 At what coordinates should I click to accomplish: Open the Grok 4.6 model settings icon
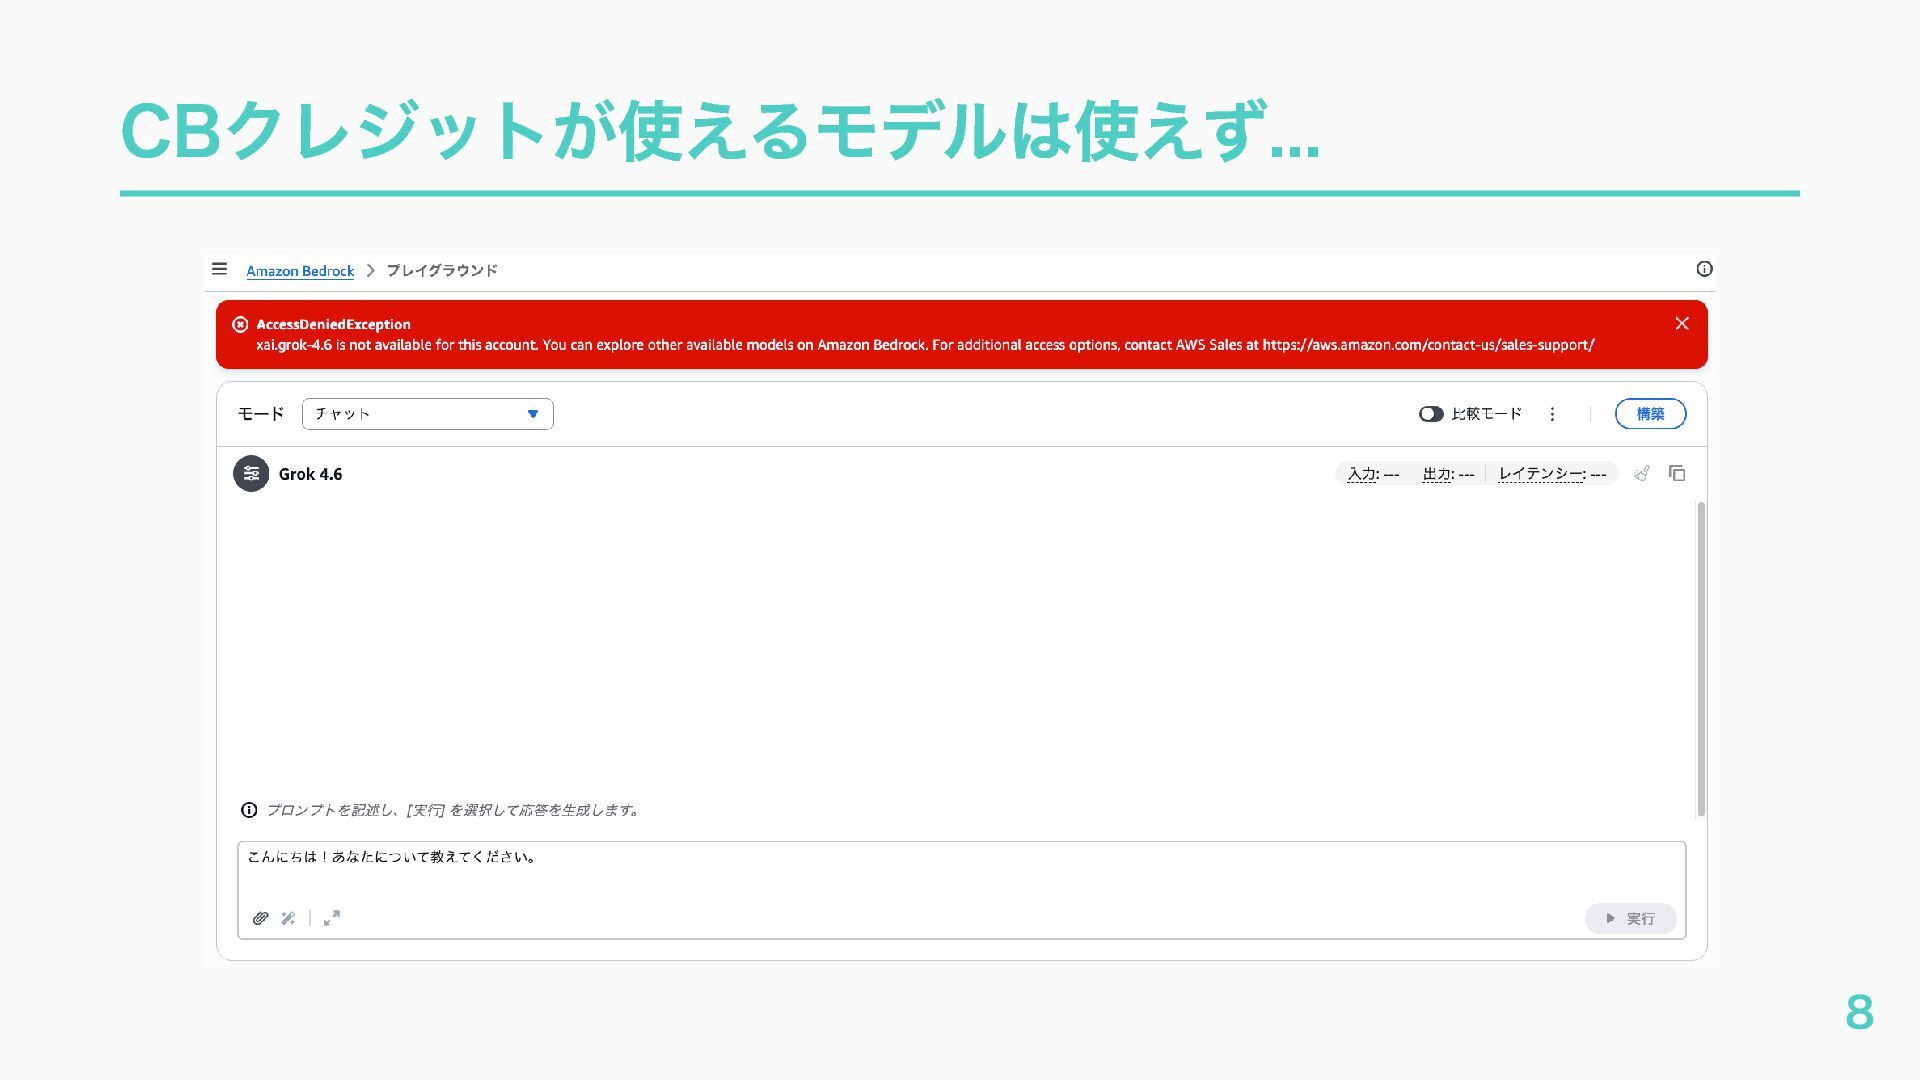251,474
